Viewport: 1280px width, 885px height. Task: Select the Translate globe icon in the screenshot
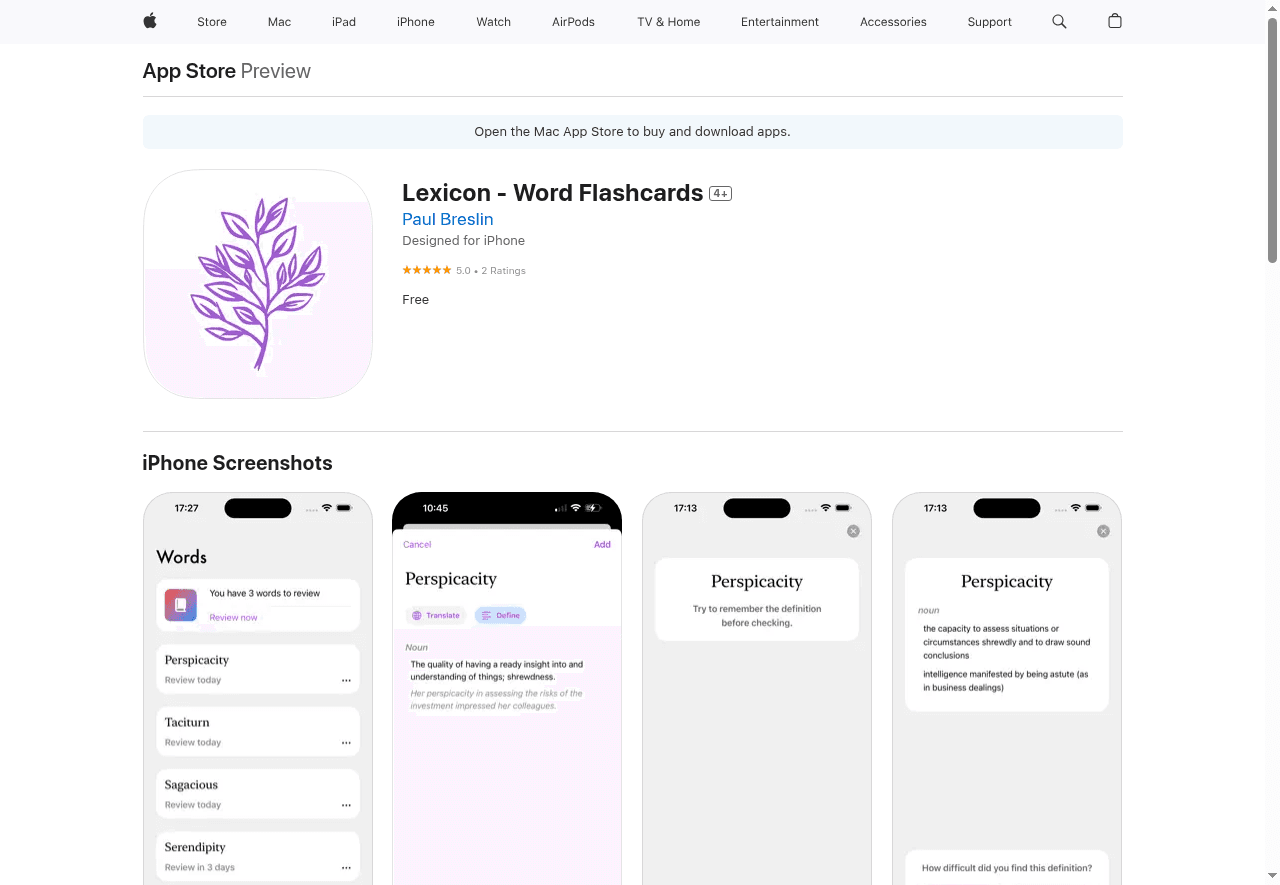[418, 615]
